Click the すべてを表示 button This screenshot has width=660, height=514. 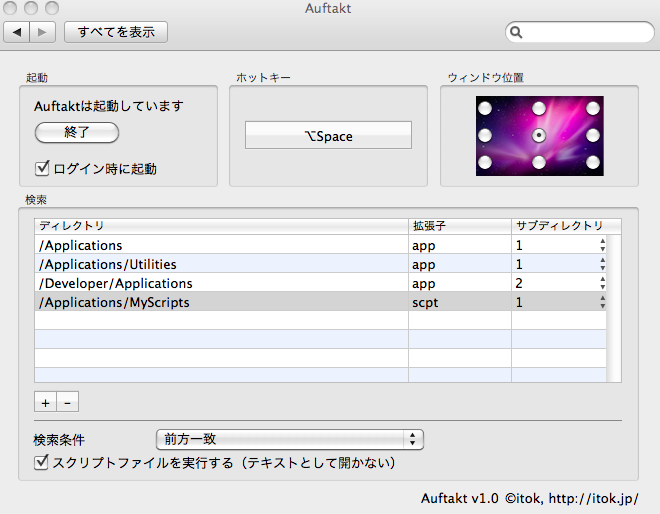[x=116, y=32]
